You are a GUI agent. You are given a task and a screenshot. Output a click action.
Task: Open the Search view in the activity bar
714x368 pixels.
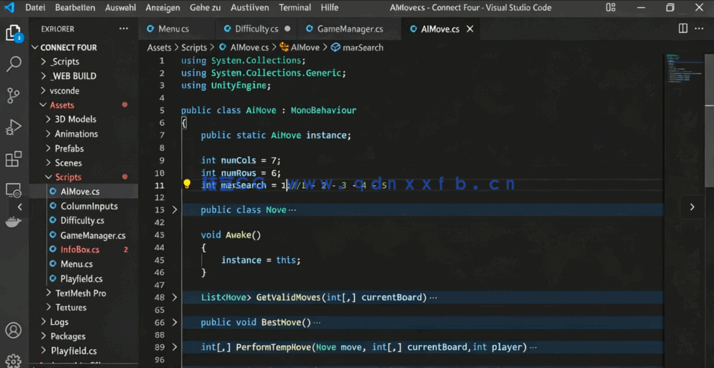pyautogui.click(x=14, y=64)
